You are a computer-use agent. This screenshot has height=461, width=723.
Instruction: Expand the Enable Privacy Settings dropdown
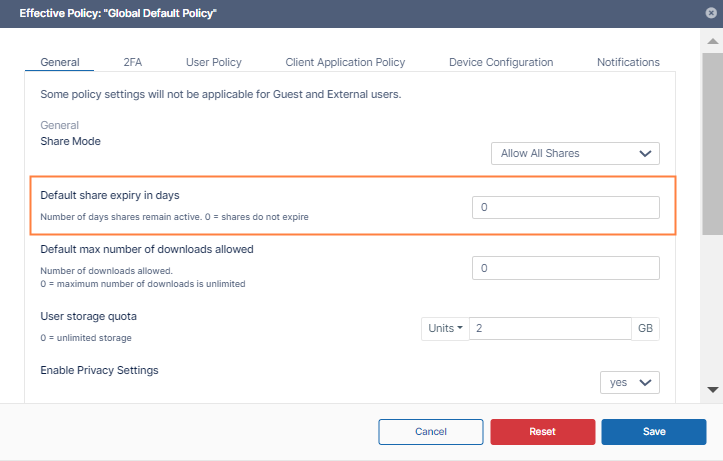(x=630, y=382)
